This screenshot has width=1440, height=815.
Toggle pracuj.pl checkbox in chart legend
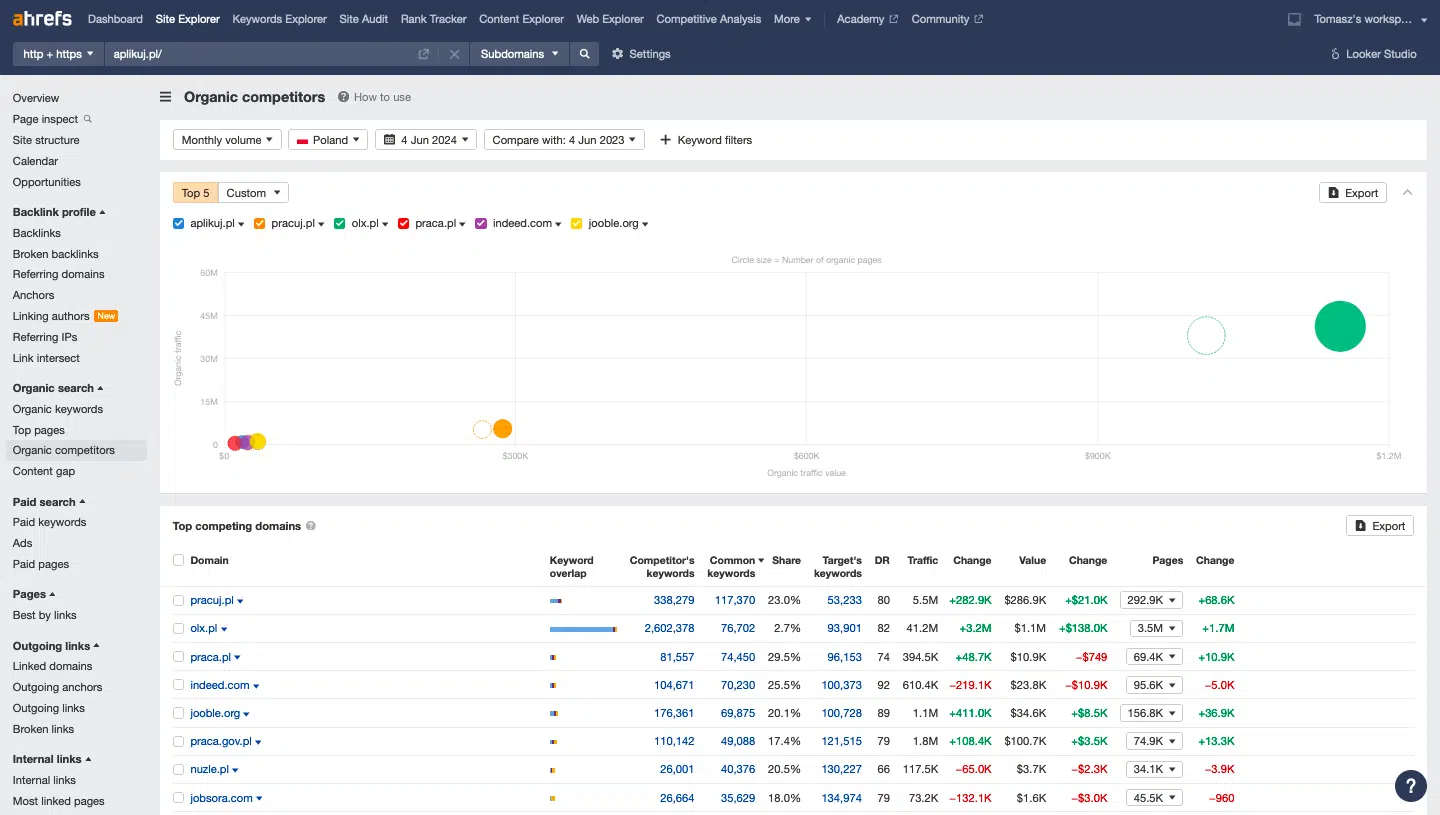[259, 223]
